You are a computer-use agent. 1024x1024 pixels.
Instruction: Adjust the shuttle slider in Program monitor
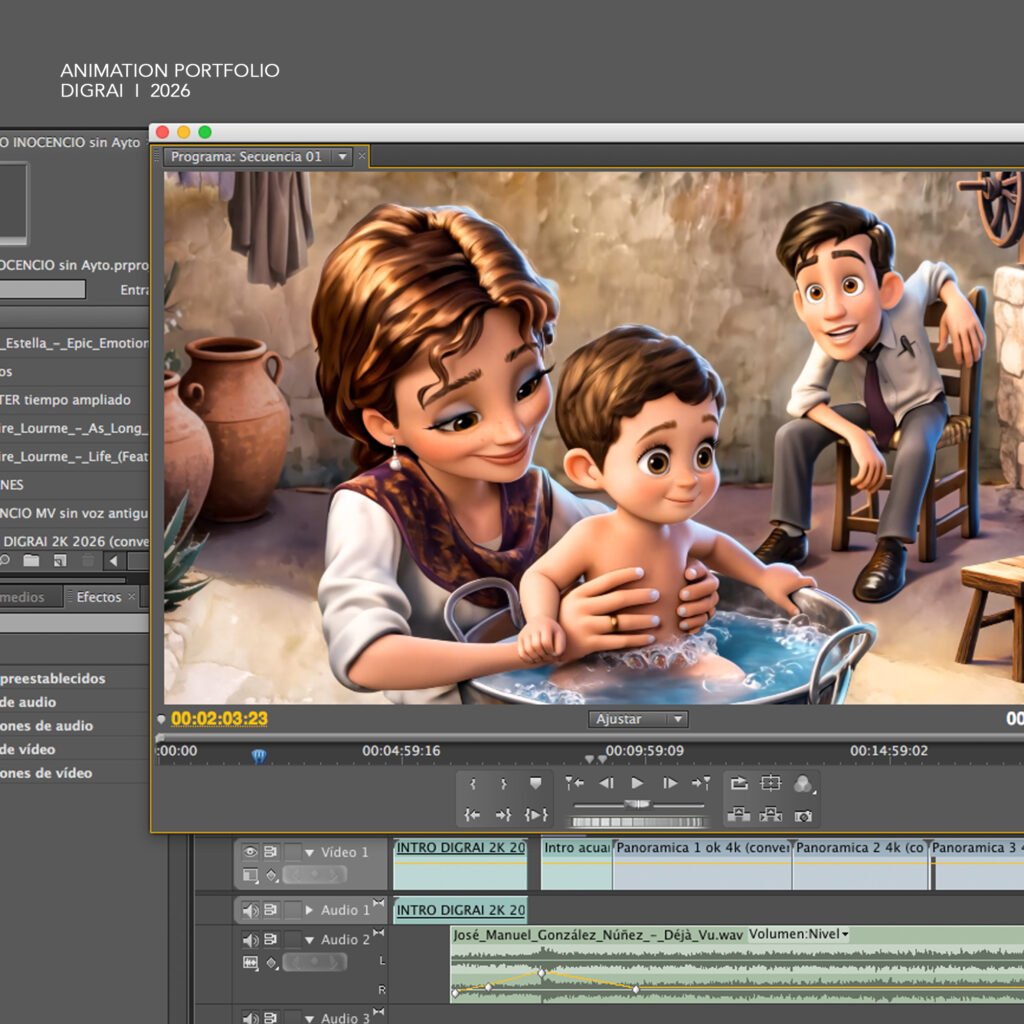(x=637, y=804)
